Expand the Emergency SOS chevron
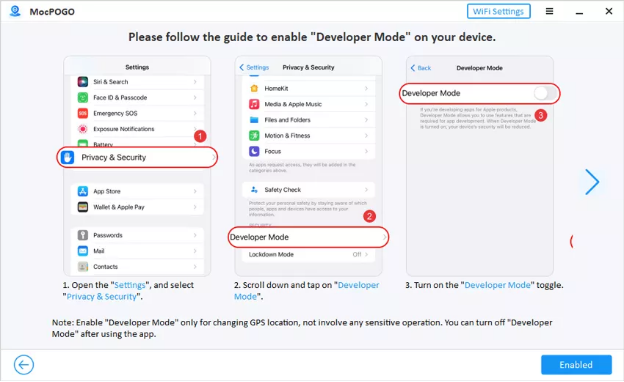The width and height of the screenshot is (624, 382). [x=195, y=113]
